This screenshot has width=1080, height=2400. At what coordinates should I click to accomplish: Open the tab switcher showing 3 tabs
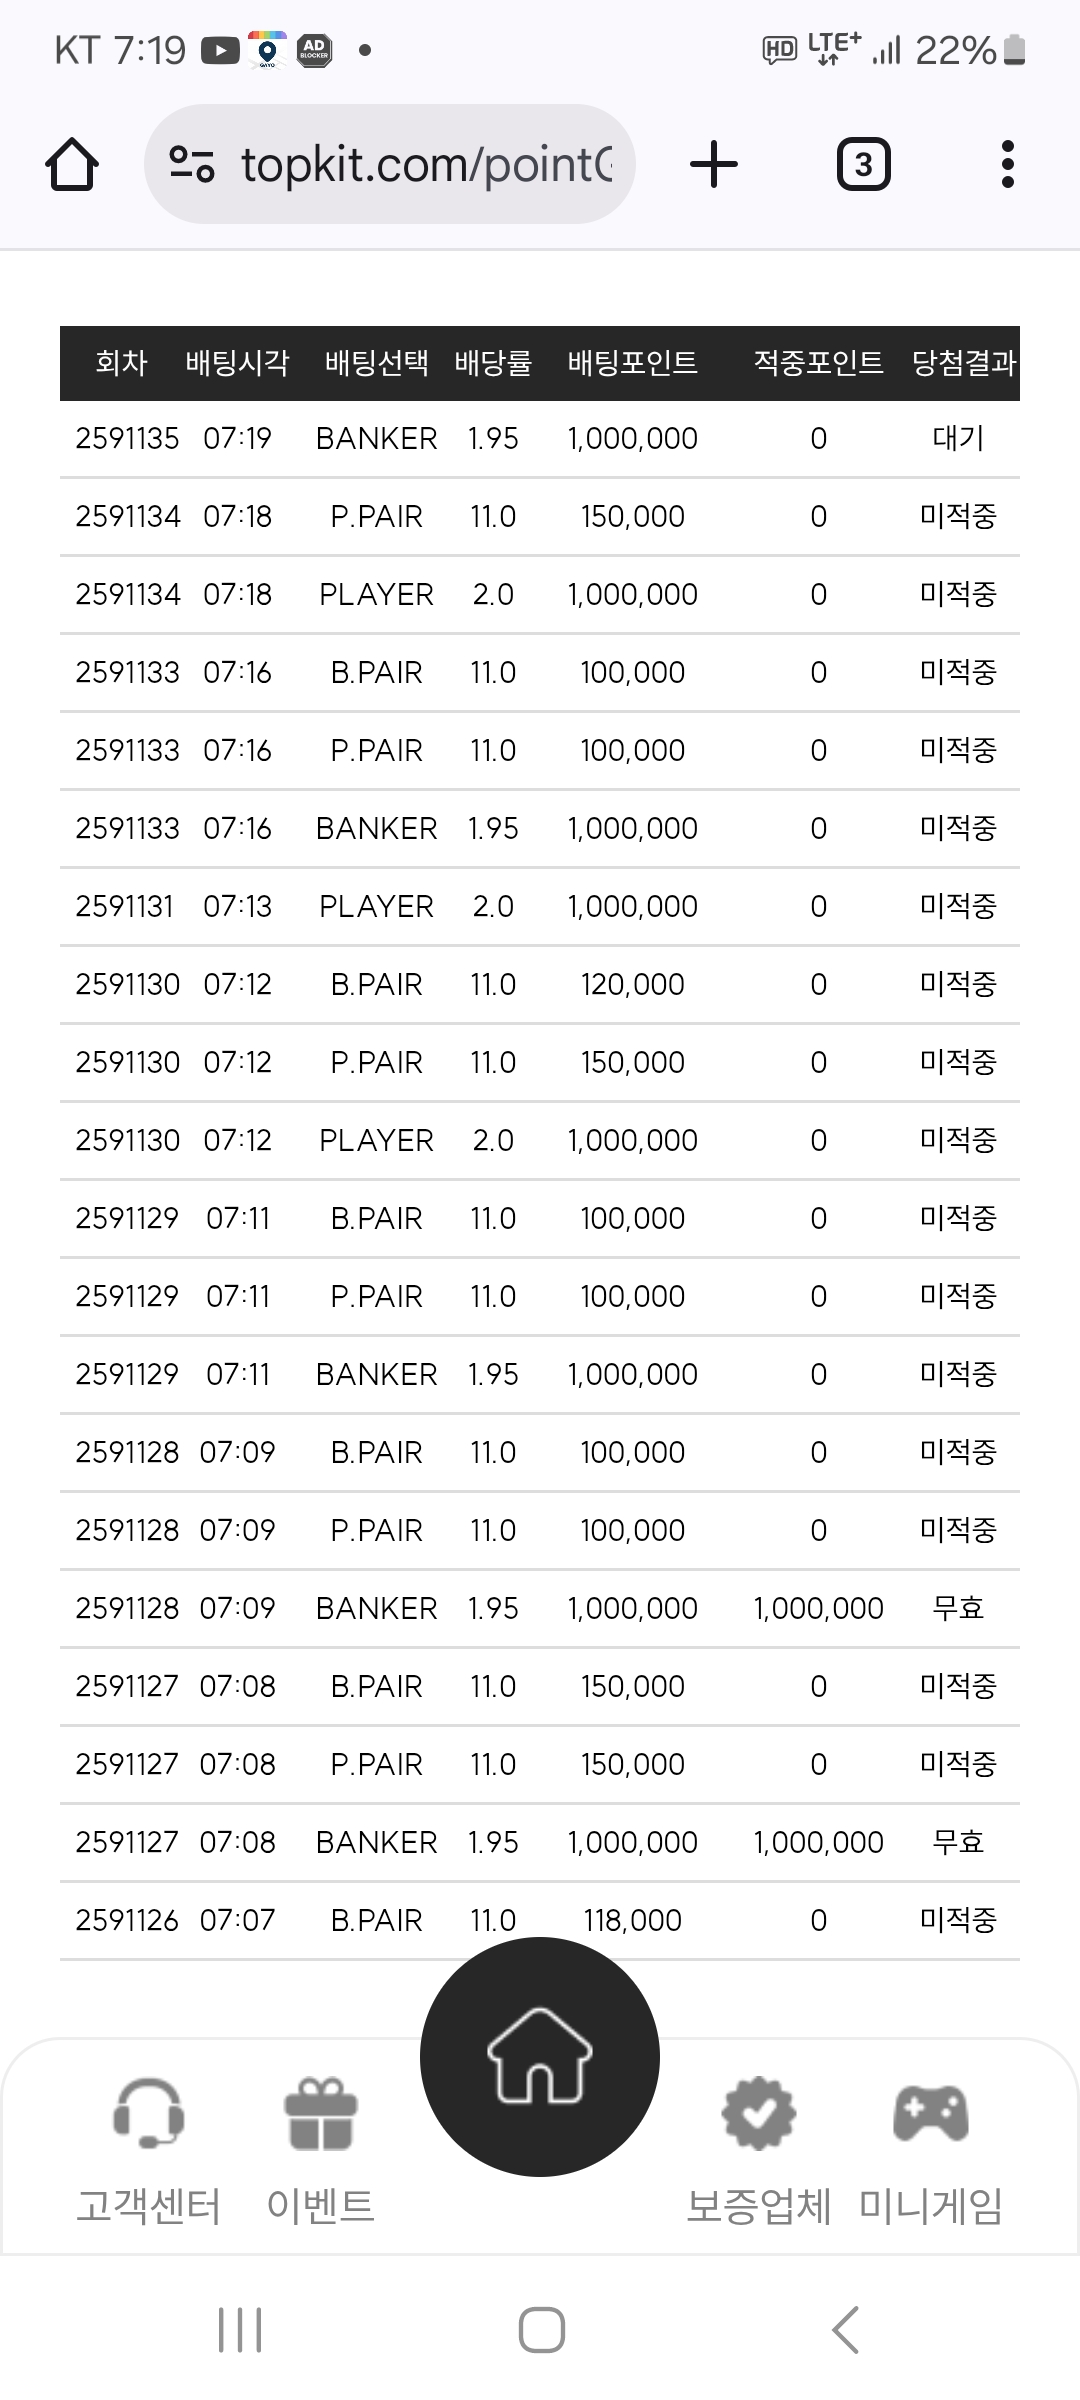(x=863, y=164)
